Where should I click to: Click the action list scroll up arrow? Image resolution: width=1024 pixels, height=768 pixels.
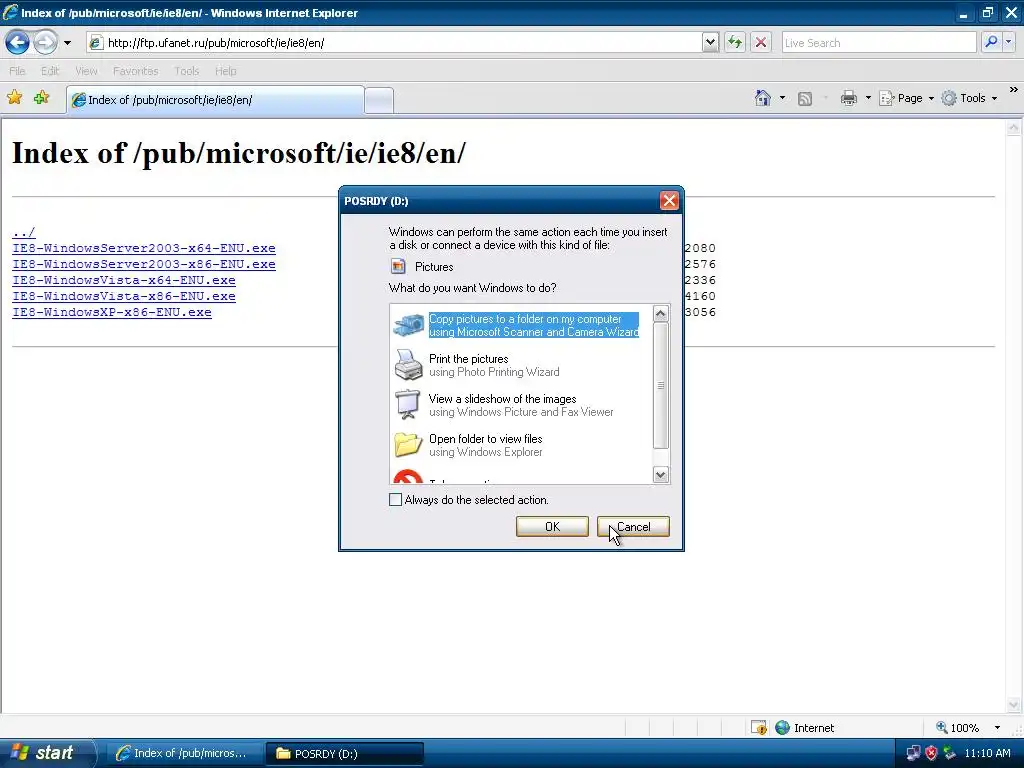(x=661, y=313)
